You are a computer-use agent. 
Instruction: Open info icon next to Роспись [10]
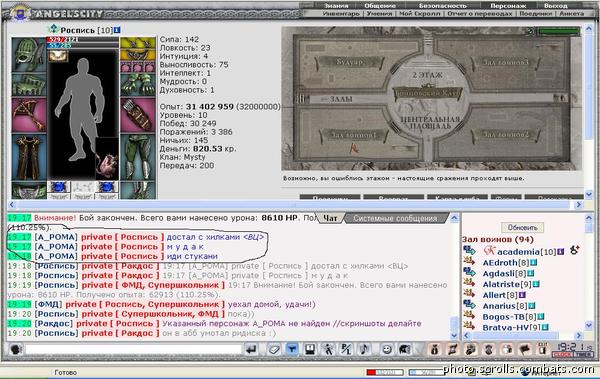click(x=117, y=30)
